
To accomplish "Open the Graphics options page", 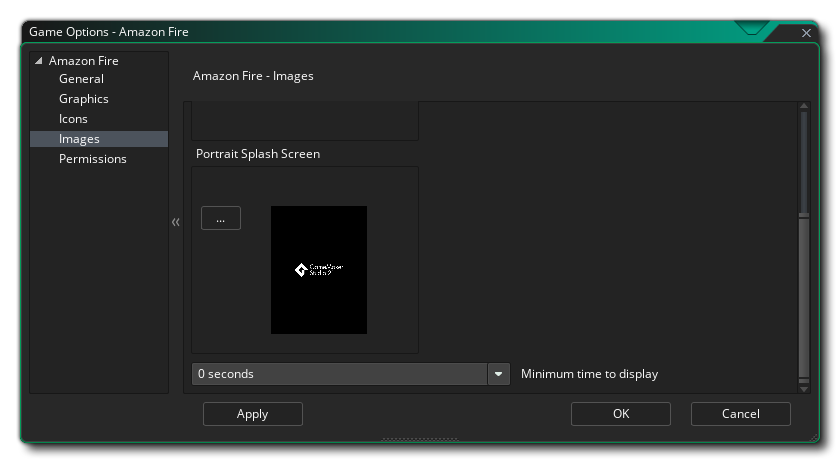I will [x=84, y=99].
